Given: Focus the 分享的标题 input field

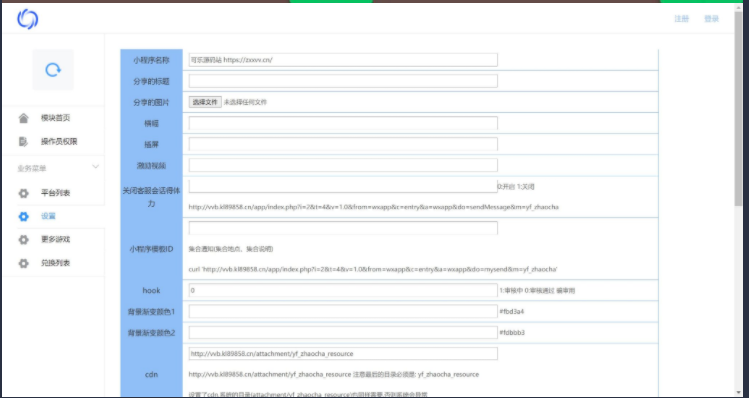Looking at the screenshot, I should (343, 81).
